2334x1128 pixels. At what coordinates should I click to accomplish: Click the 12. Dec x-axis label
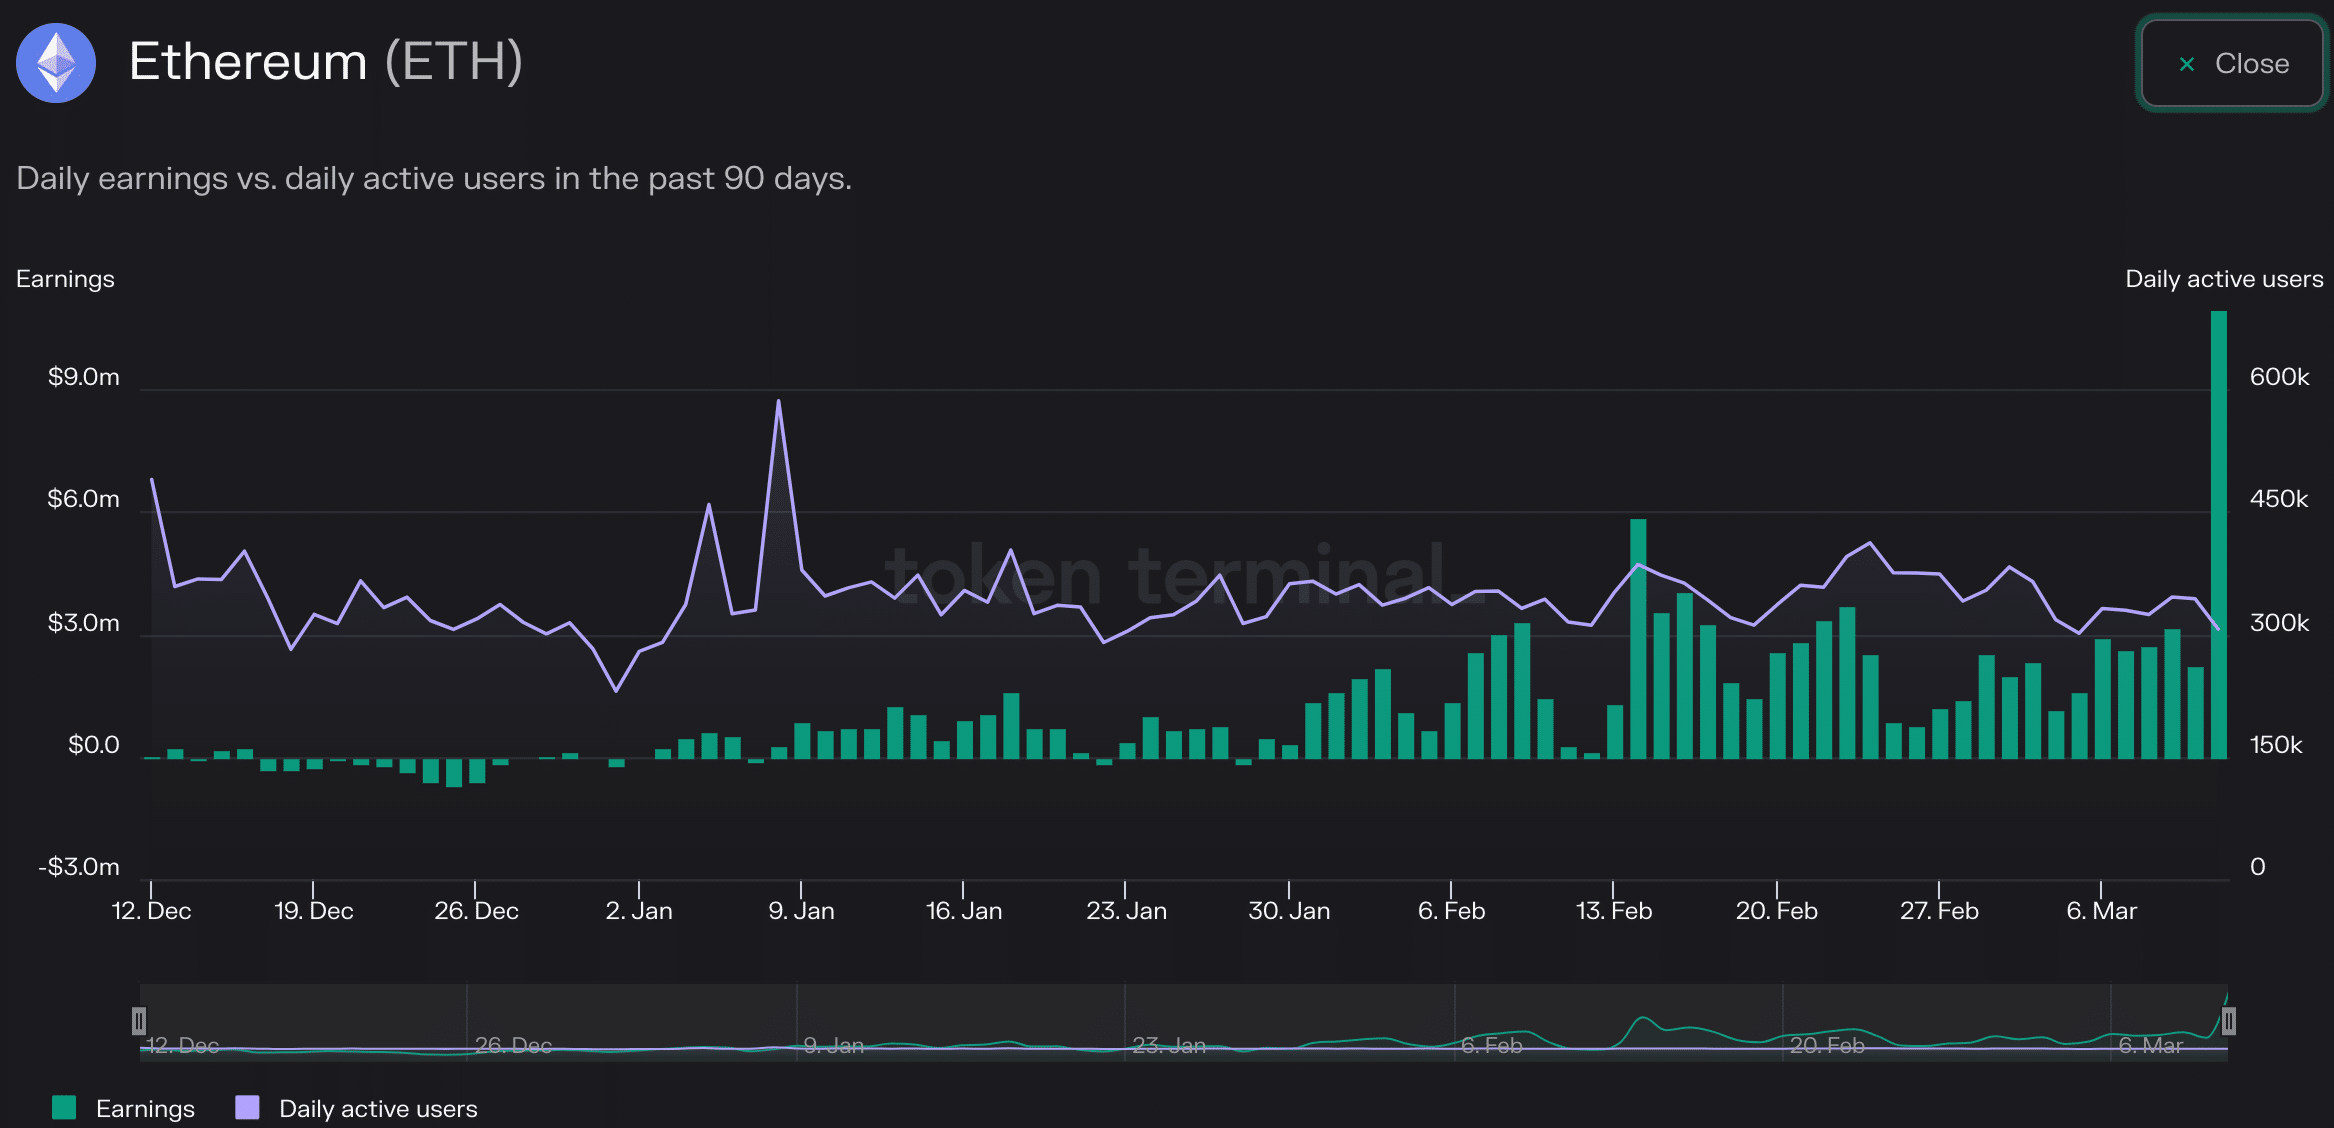tap(151, 911)
